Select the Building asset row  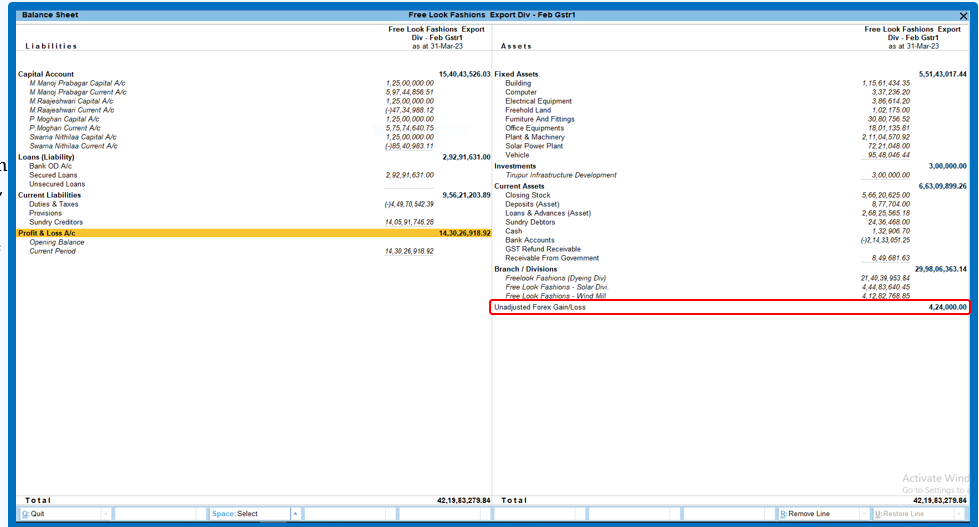pos(518,83)
